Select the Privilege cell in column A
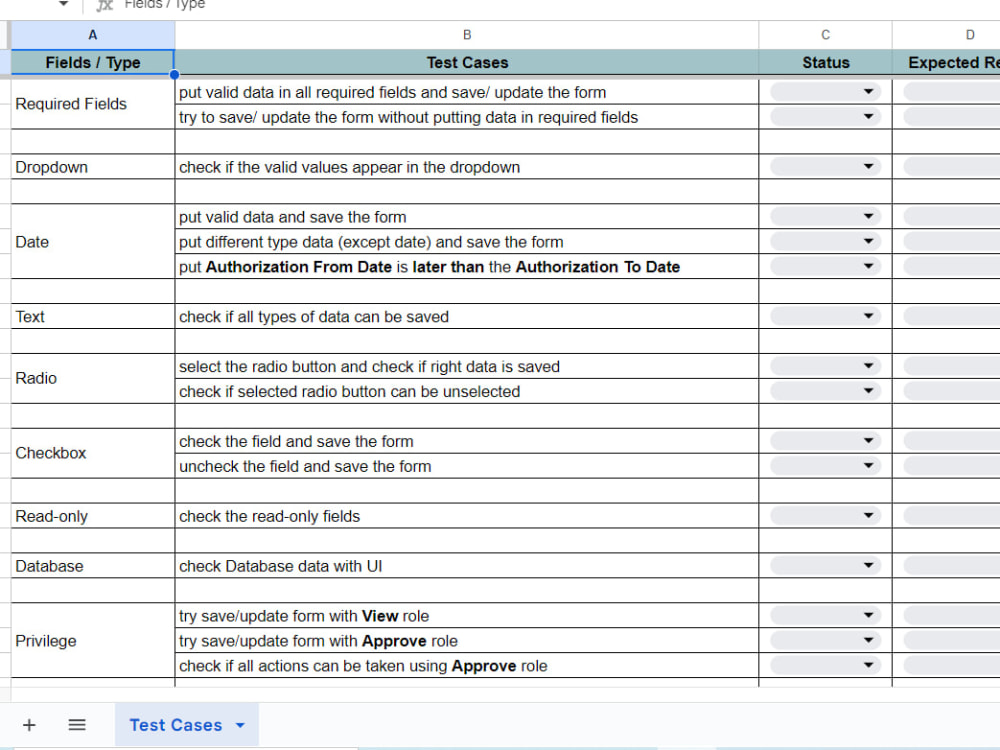This screenshot has height=750, width=1000. 93,641
